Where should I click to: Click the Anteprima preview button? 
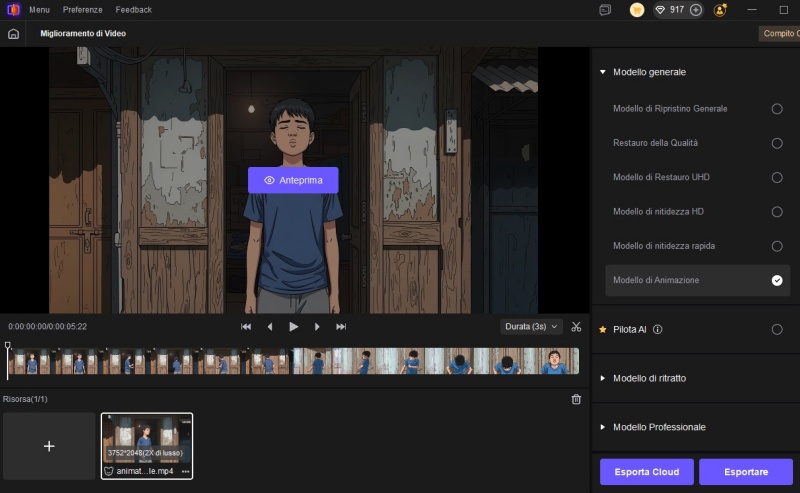pos(293,180)
